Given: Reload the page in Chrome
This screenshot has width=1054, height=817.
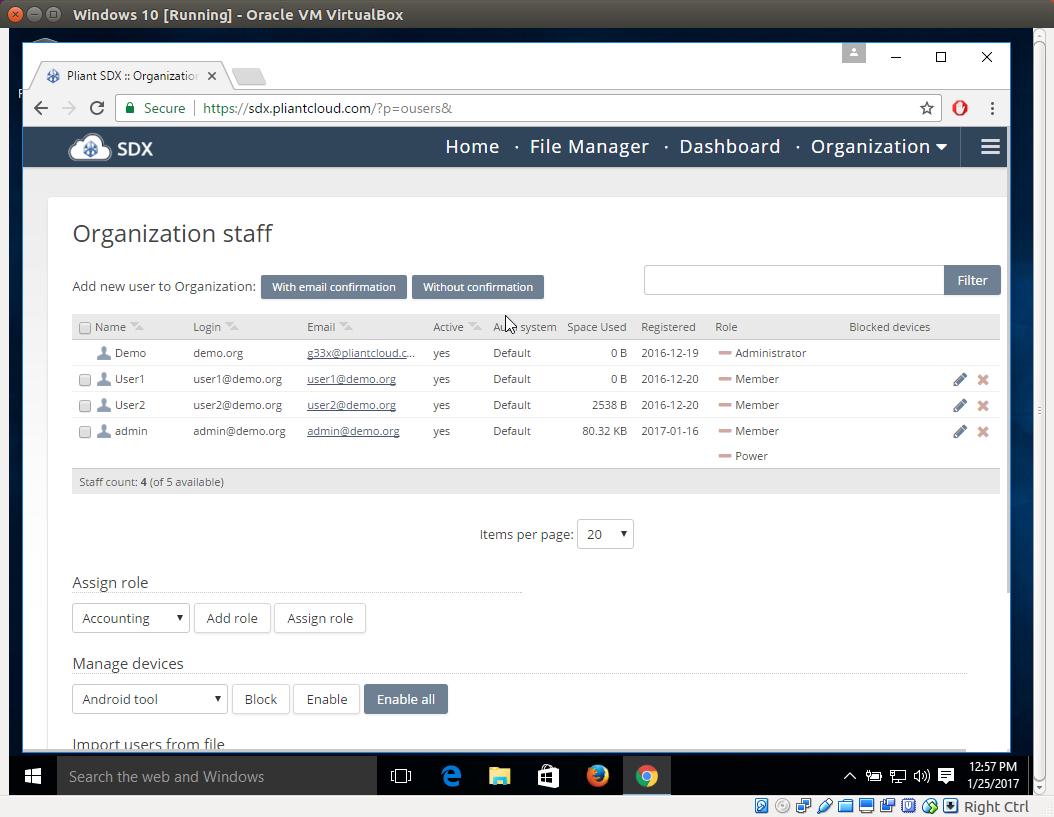Looking at the screenshot, I should click(x=97, y=108).
